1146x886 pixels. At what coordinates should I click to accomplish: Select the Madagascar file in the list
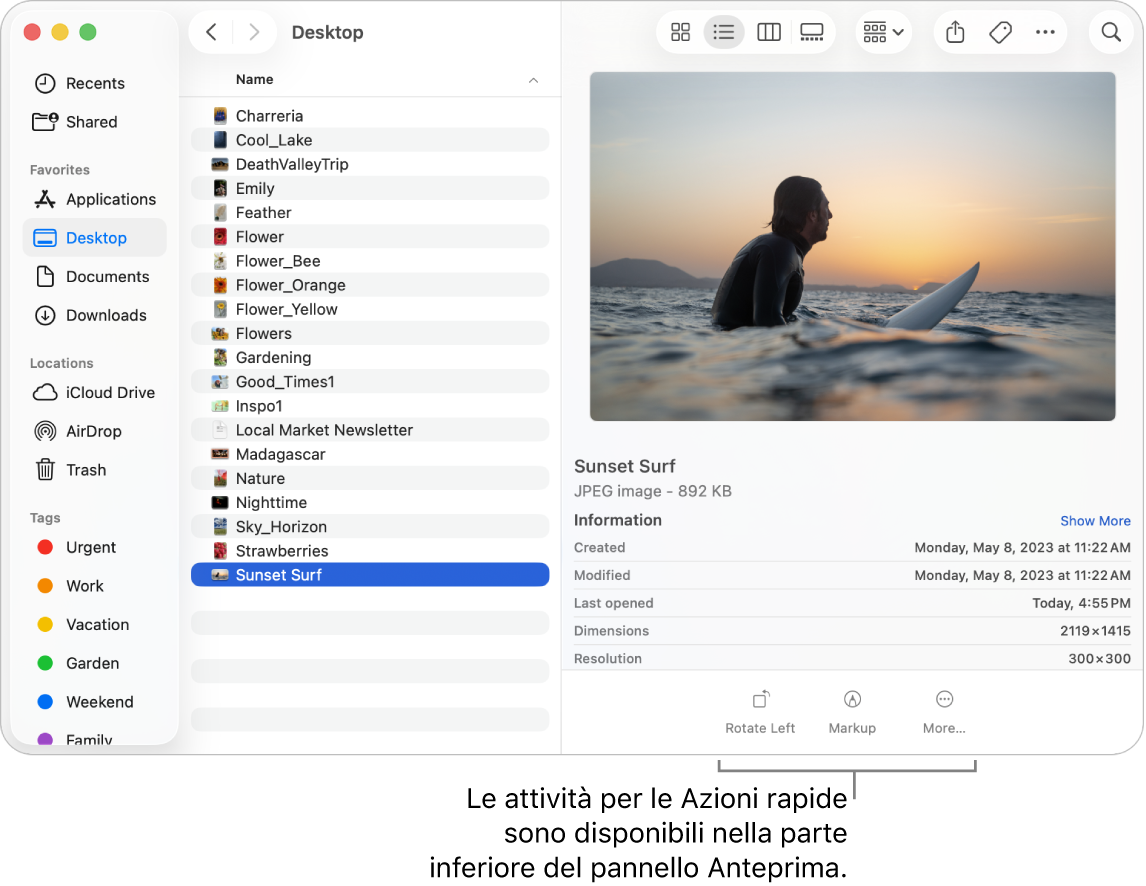pyautogui.click(x=280, y=454)
